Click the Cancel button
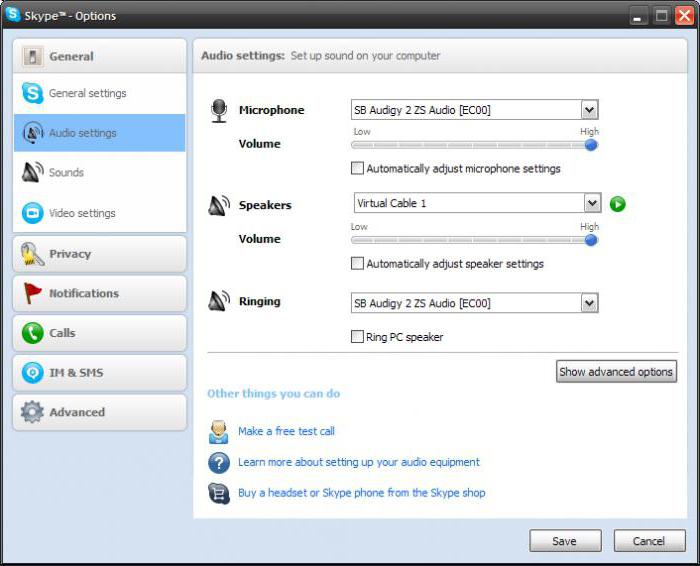The height and width of the screenshot is (566, 700). [x=649, y=541]
